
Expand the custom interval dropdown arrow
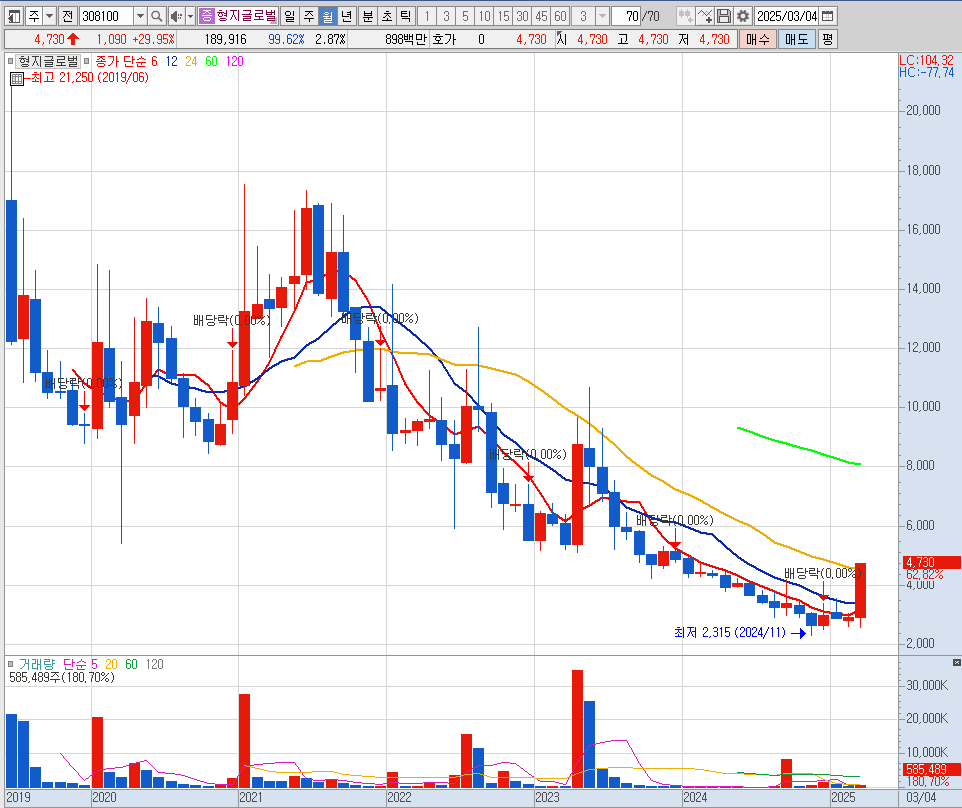pos(602,16)
